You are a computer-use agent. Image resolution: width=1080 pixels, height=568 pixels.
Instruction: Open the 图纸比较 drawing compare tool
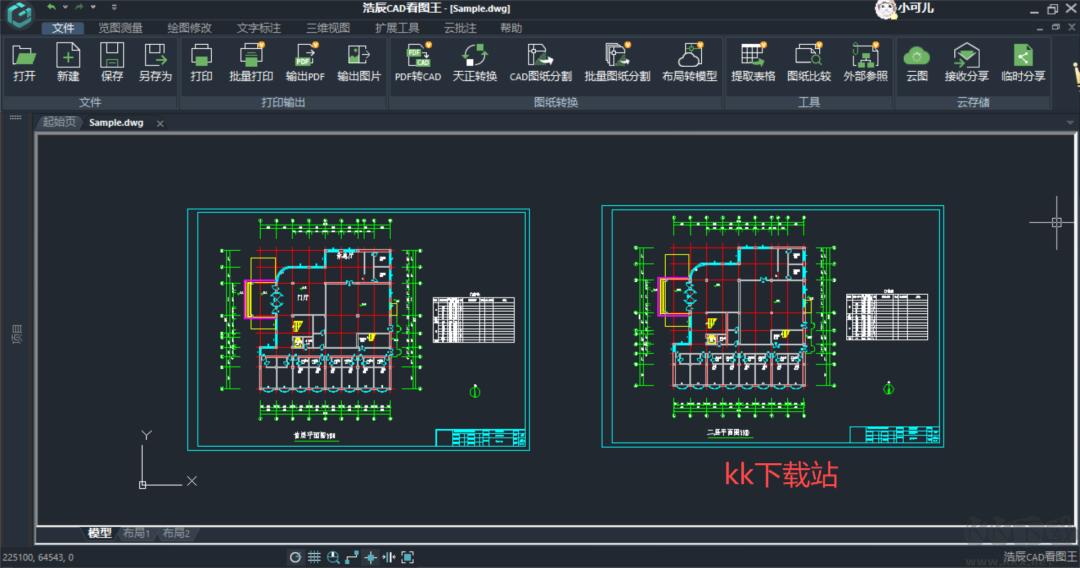(809, 62)
